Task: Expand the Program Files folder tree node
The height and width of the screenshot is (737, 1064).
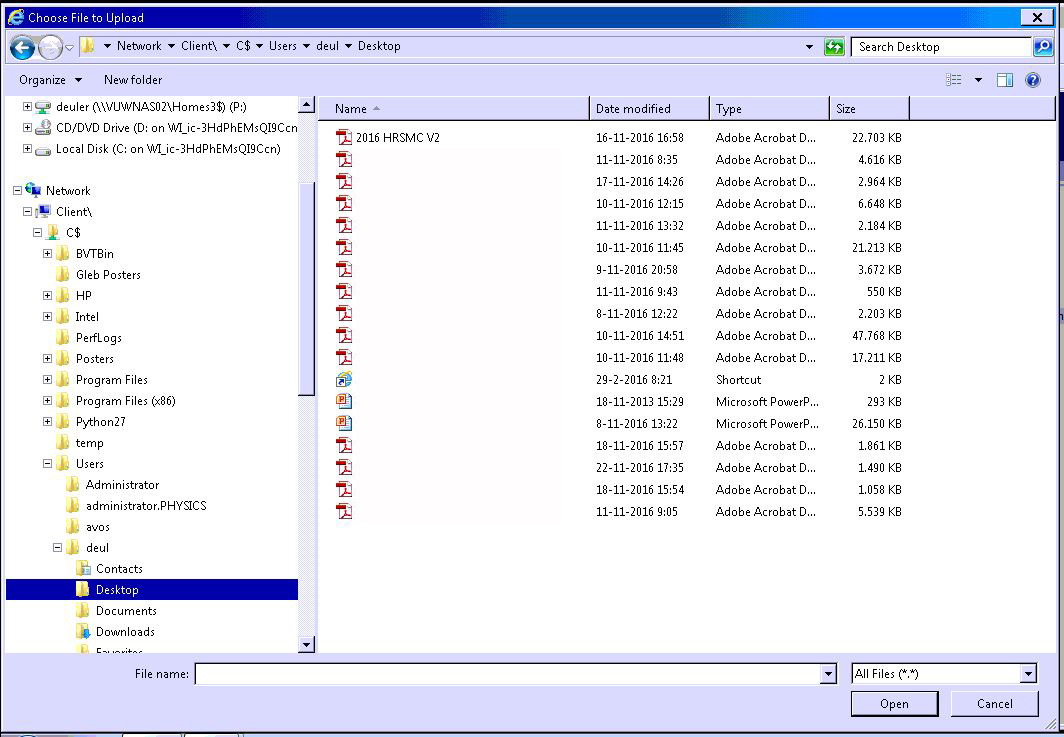Action: coord(48,380)
